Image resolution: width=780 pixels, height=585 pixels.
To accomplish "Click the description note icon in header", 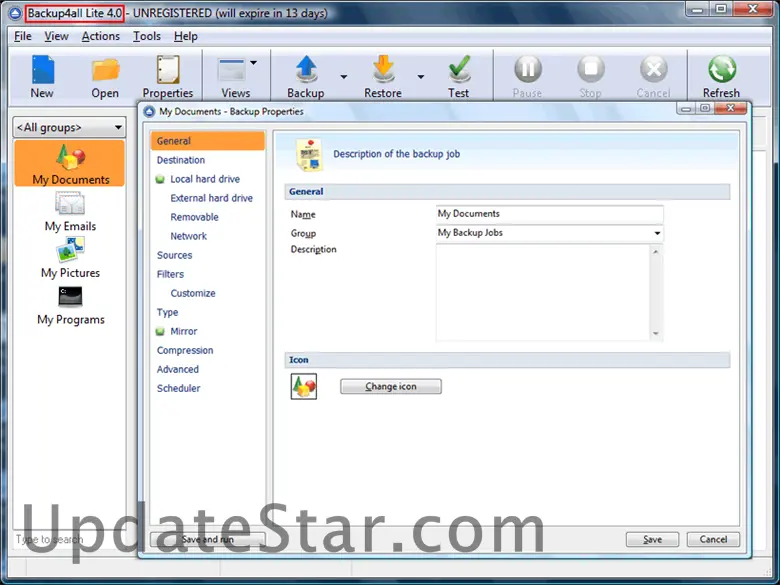I will (x=309, y=155).
